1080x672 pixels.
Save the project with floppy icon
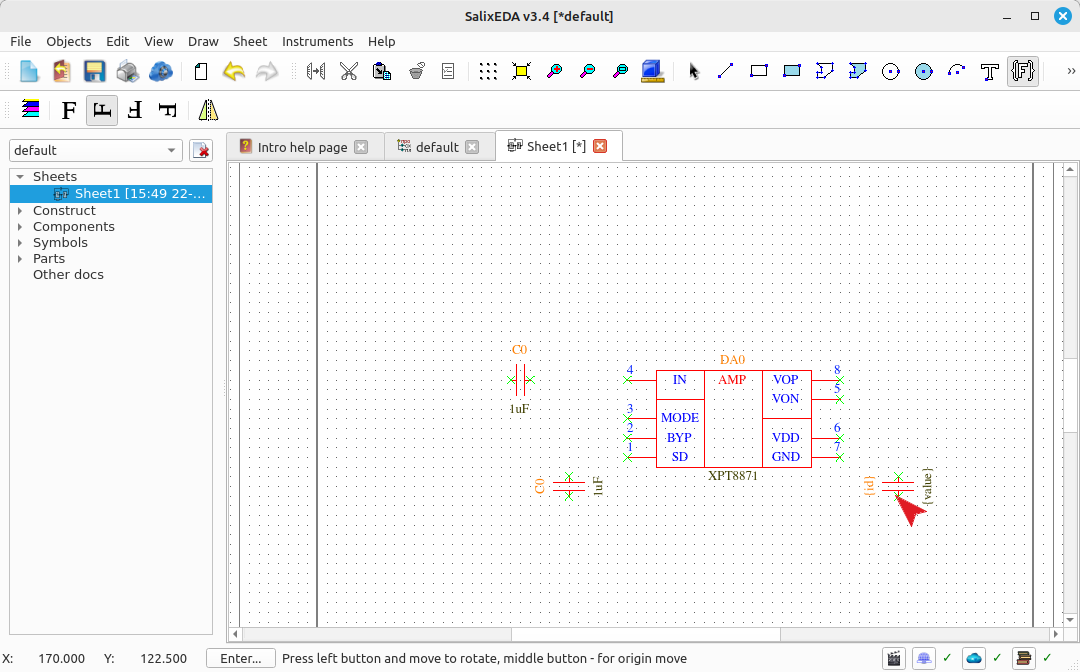94,71
